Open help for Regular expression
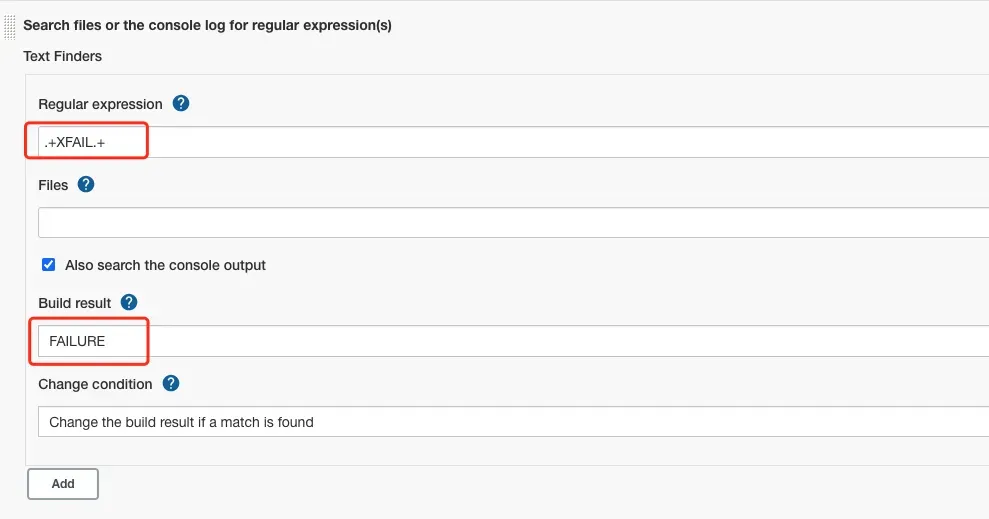This screenshot has height=519, width=989. 181,103
